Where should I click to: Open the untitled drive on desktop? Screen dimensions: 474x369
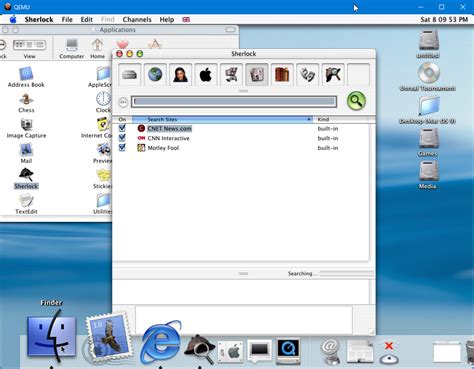428,44
